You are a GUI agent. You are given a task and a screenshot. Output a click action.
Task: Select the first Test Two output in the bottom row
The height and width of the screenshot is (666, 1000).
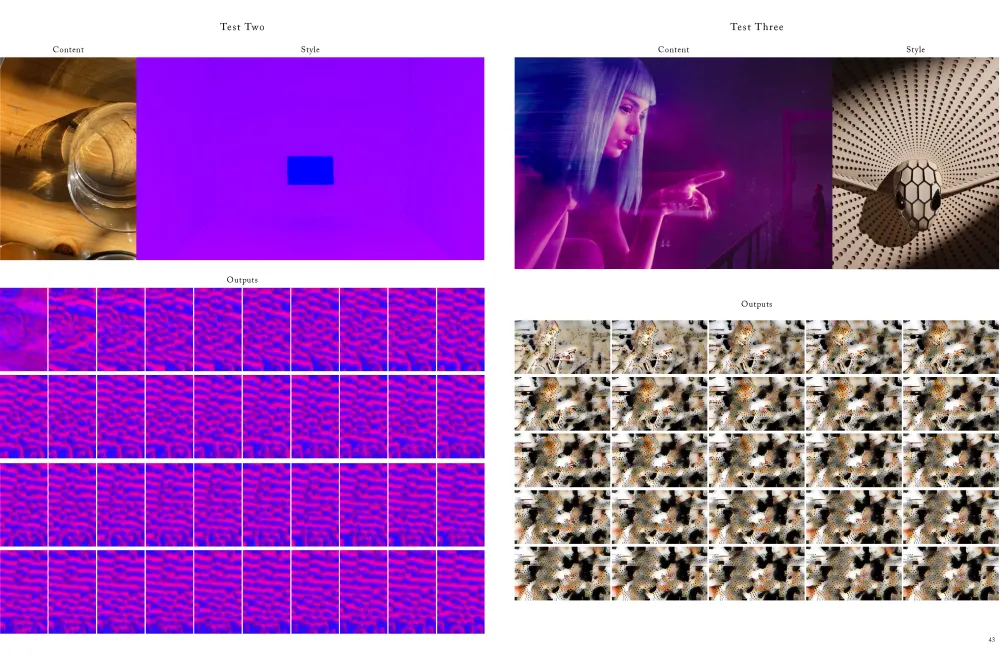[24, 591]
